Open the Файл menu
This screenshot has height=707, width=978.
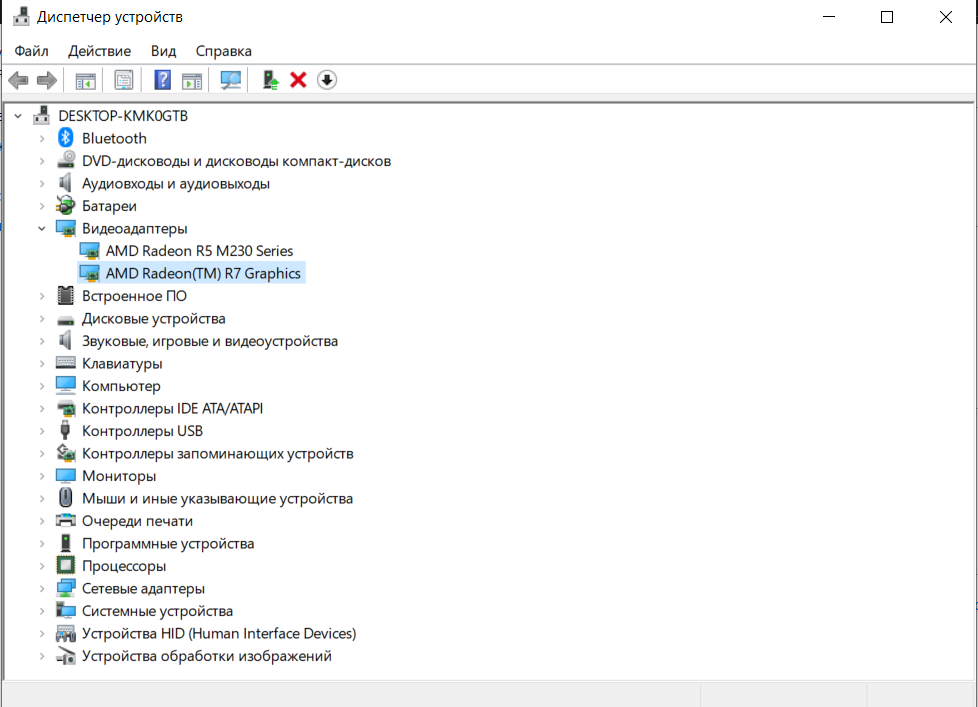click(31, 50)
